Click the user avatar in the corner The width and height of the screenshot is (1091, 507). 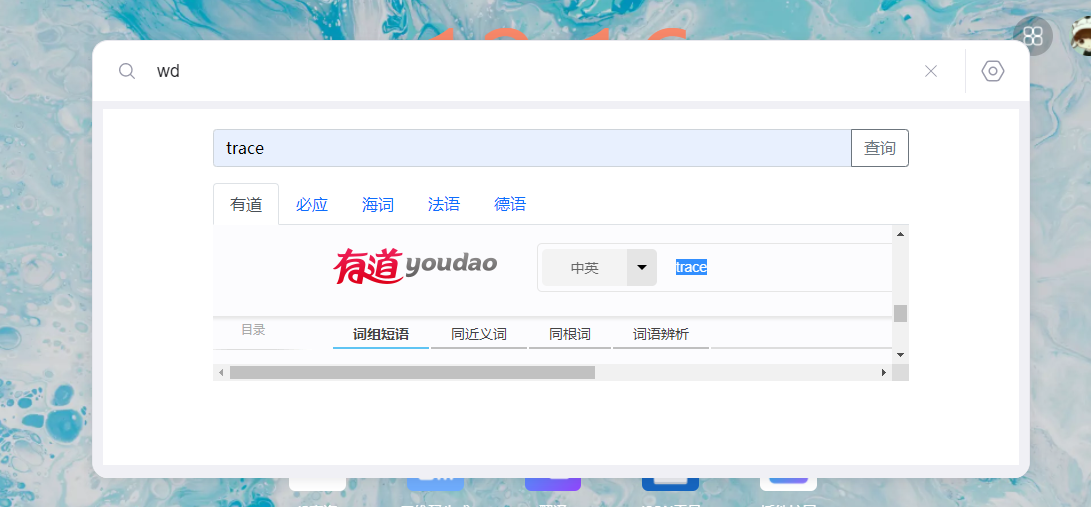(1081, 36)
